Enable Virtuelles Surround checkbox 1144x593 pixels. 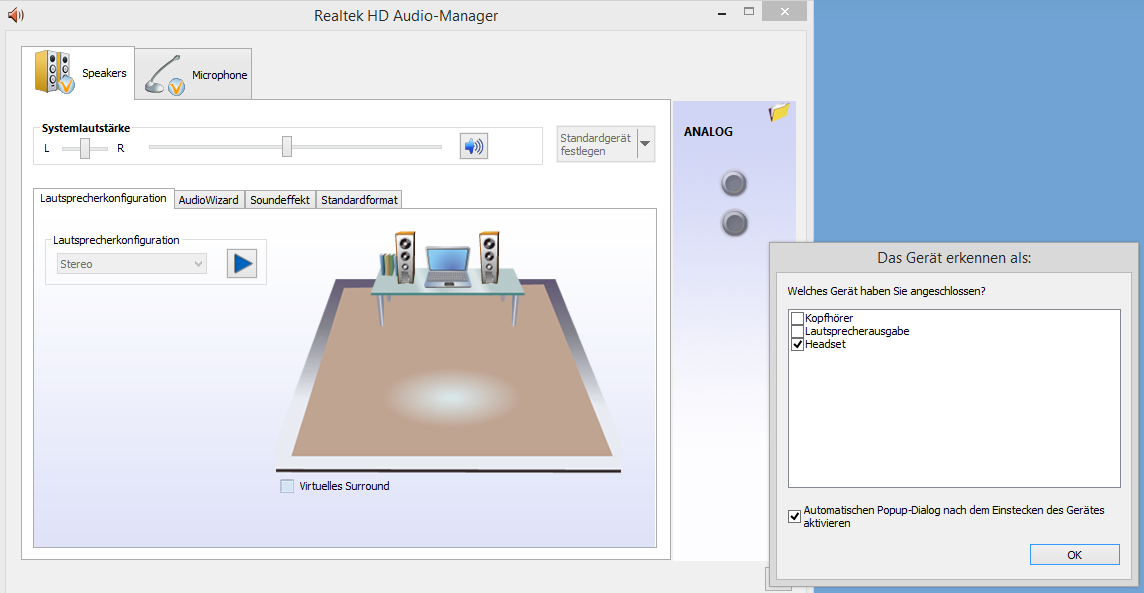tap(287, 487)
